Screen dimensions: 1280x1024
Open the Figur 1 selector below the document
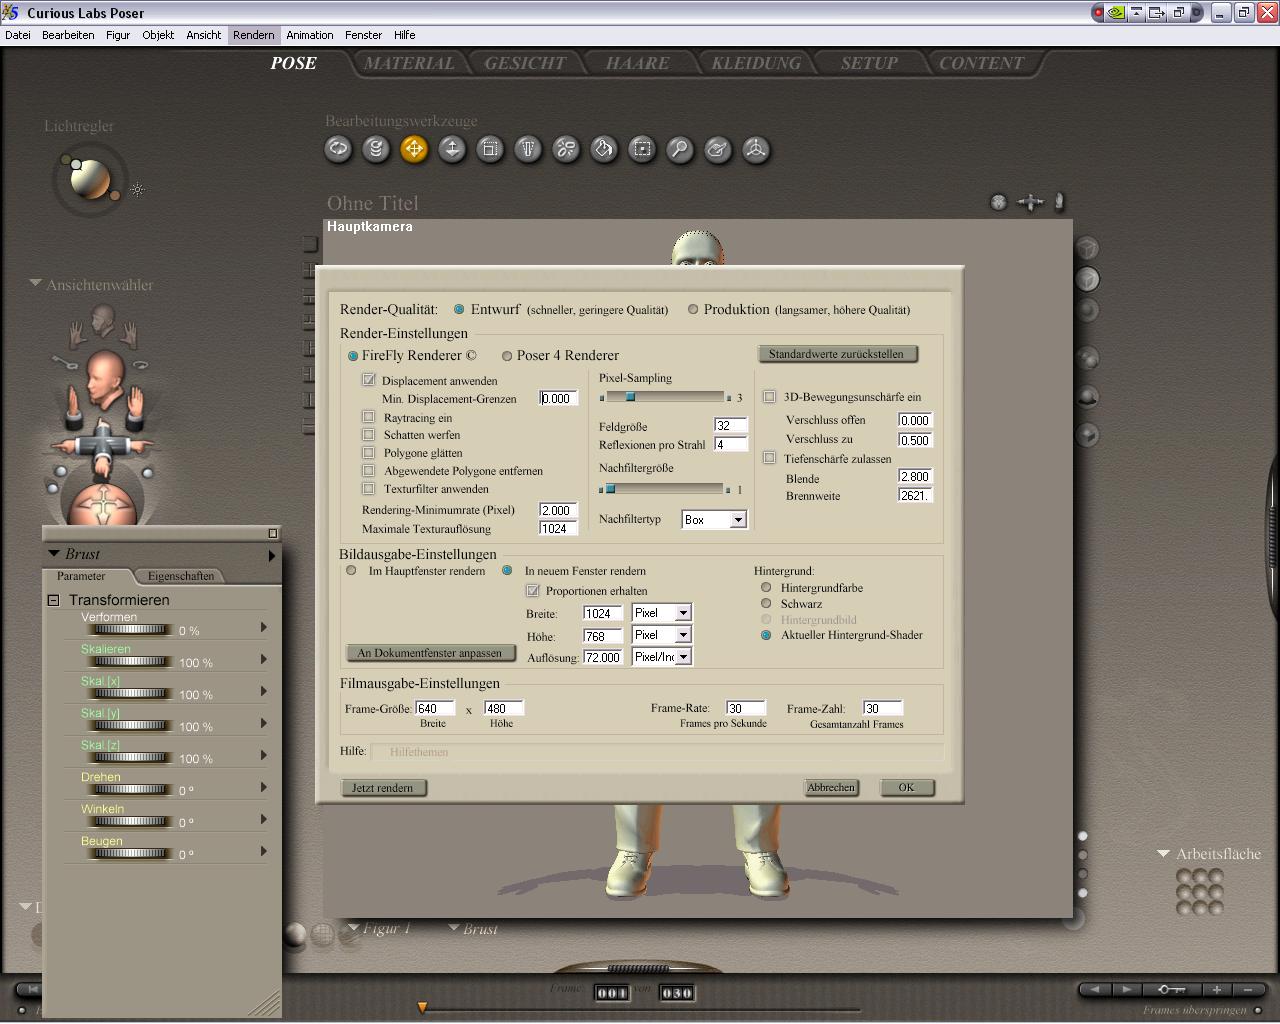click(378, 928)
